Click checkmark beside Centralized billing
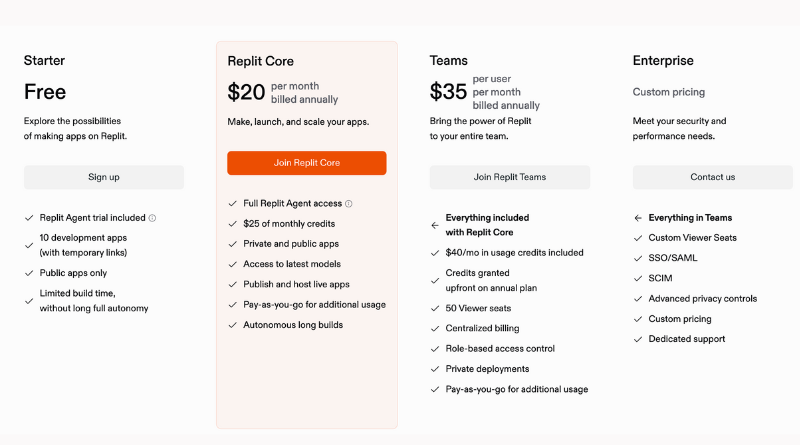The image size is (800, 445). (434, 328)
